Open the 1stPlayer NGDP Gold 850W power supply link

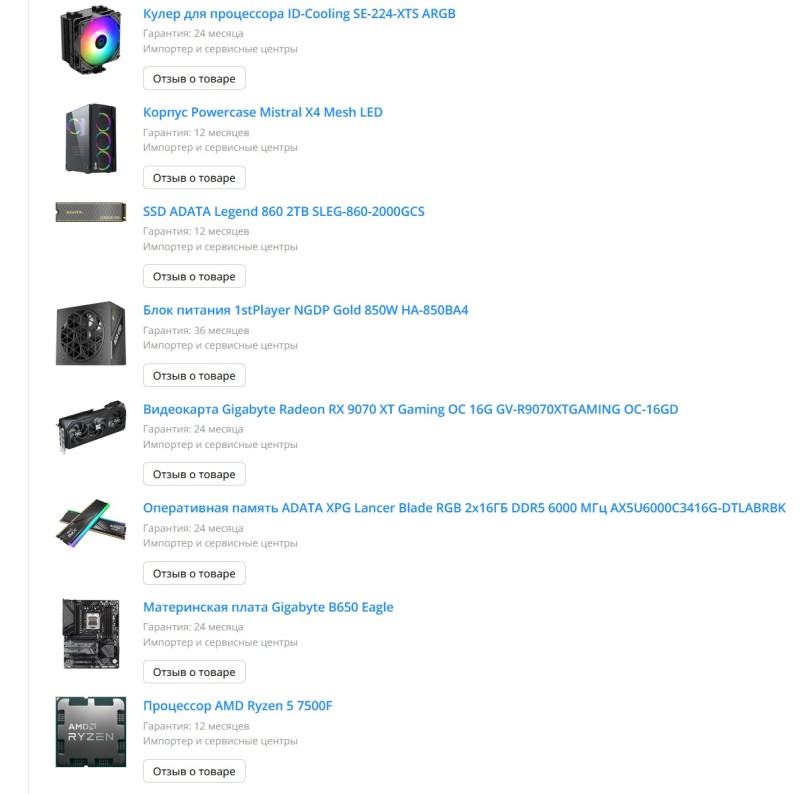306,310
